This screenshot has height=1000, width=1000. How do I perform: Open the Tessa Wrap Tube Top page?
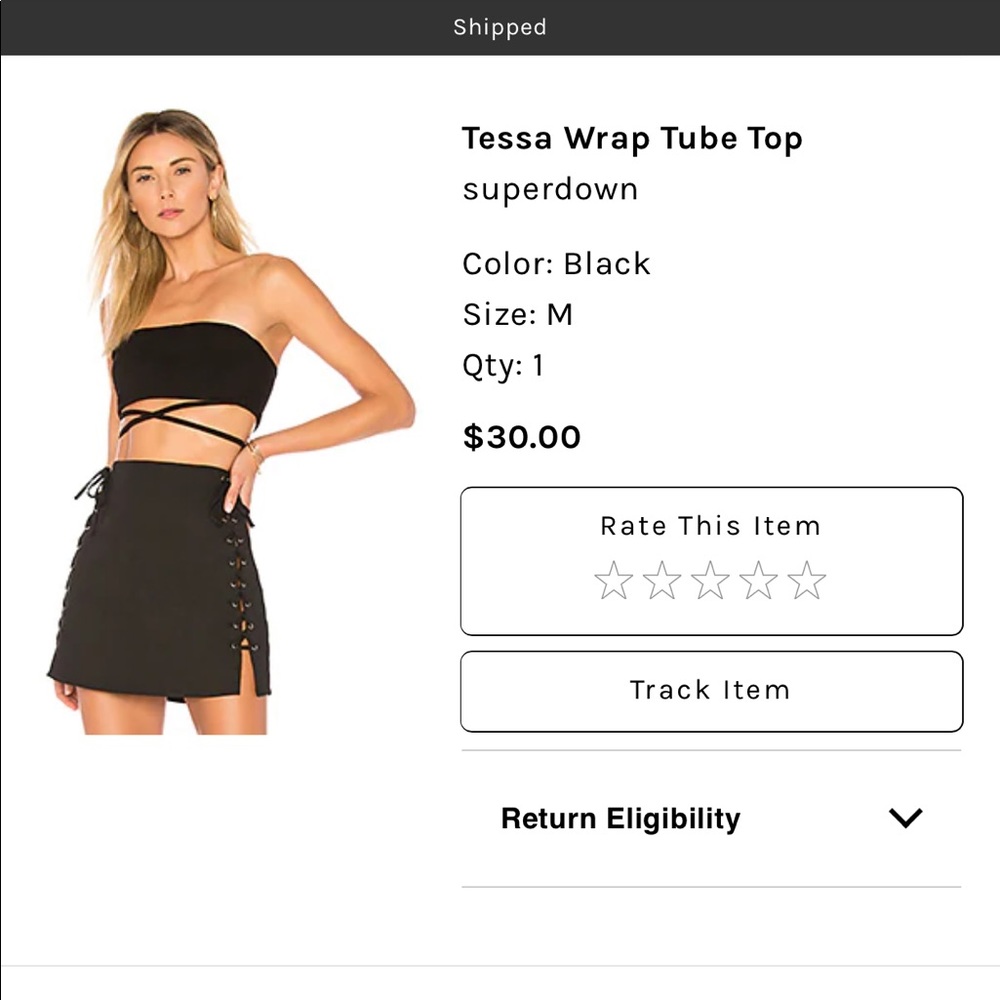[631, 139]
